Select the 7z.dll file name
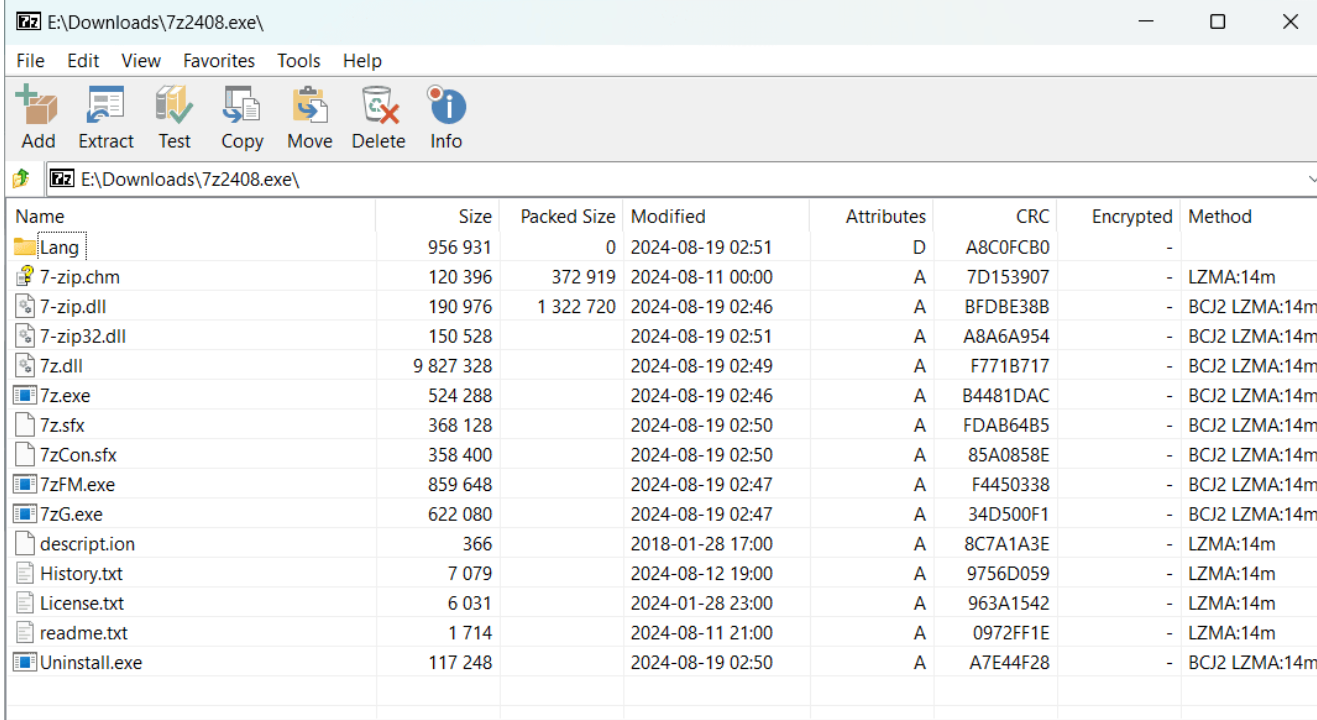 click(62, 366)
